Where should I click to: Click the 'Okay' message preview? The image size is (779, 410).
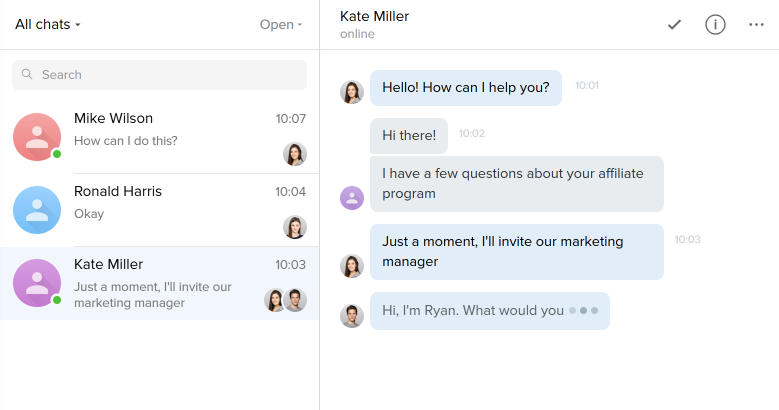coord(89,214)
